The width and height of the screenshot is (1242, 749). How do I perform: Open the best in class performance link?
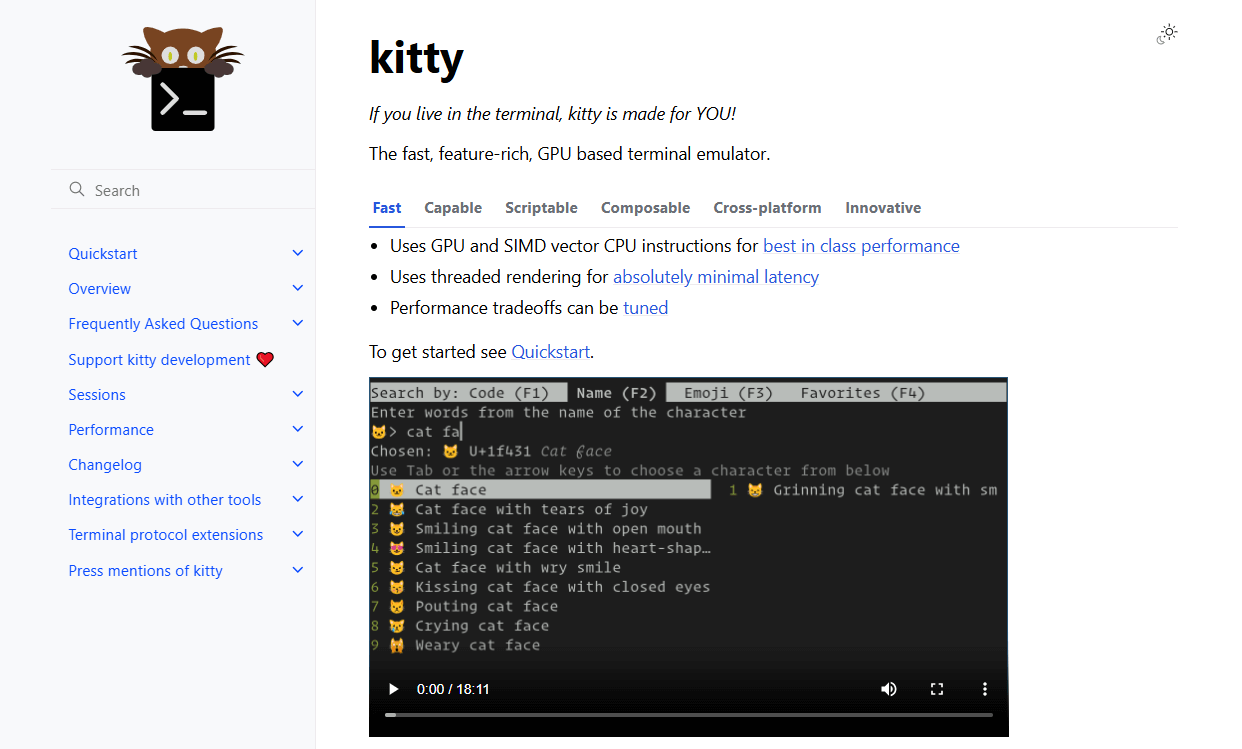click(861, 245)
